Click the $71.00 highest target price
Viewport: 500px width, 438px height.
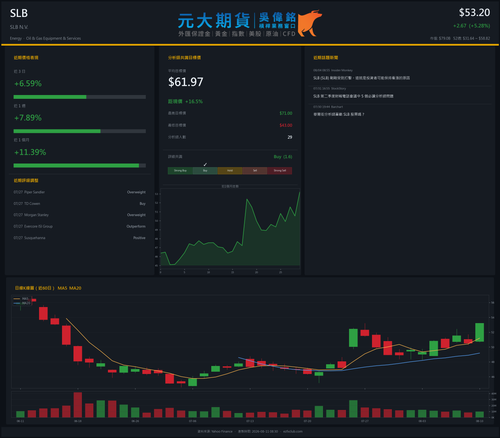pyautogui.click(x=286, y=113)
